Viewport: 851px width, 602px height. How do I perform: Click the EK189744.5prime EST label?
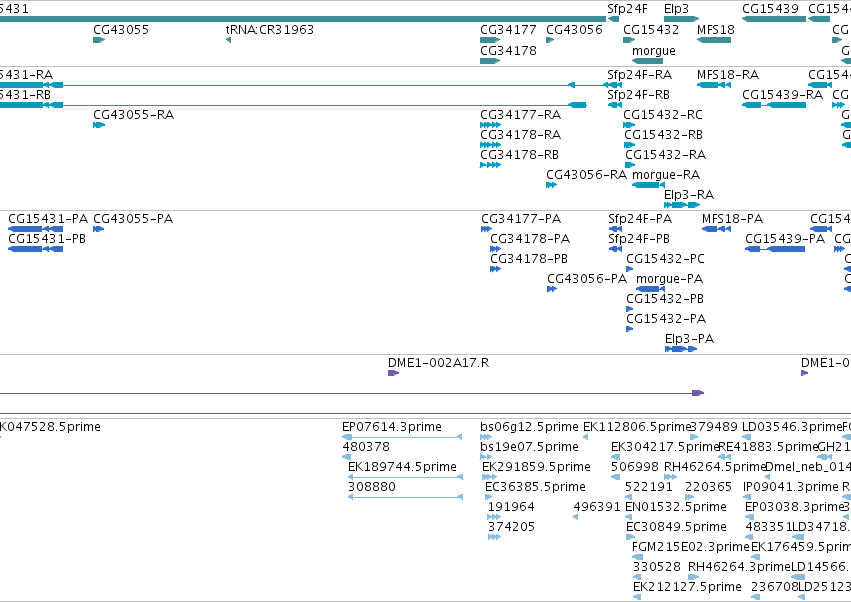[402, 467]
